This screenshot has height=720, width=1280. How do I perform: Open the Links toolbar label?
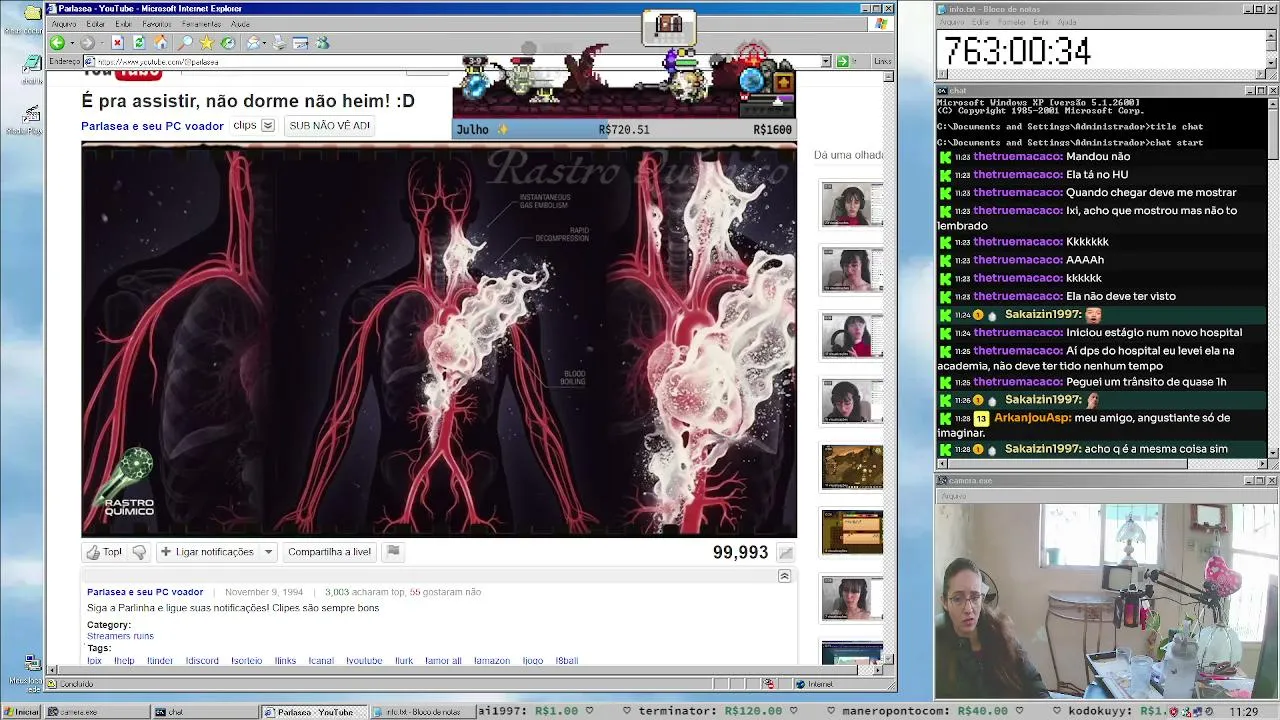[x=882, y=61]
